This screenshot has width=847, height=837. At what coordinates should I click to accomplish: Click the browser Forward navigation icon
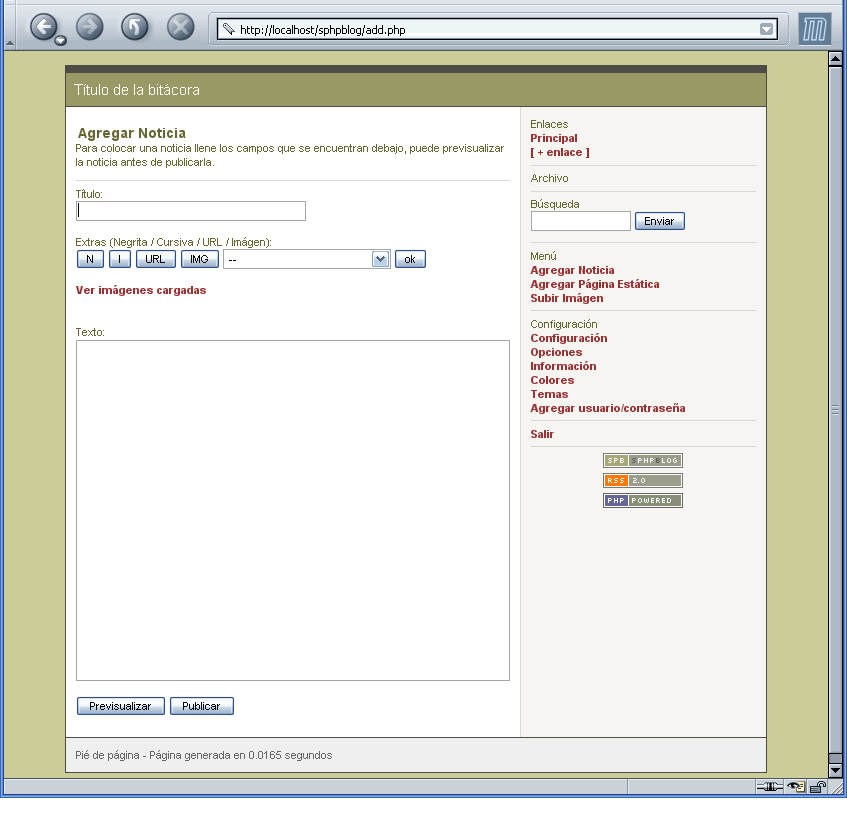pyautogui.click(x=90, y=27)
